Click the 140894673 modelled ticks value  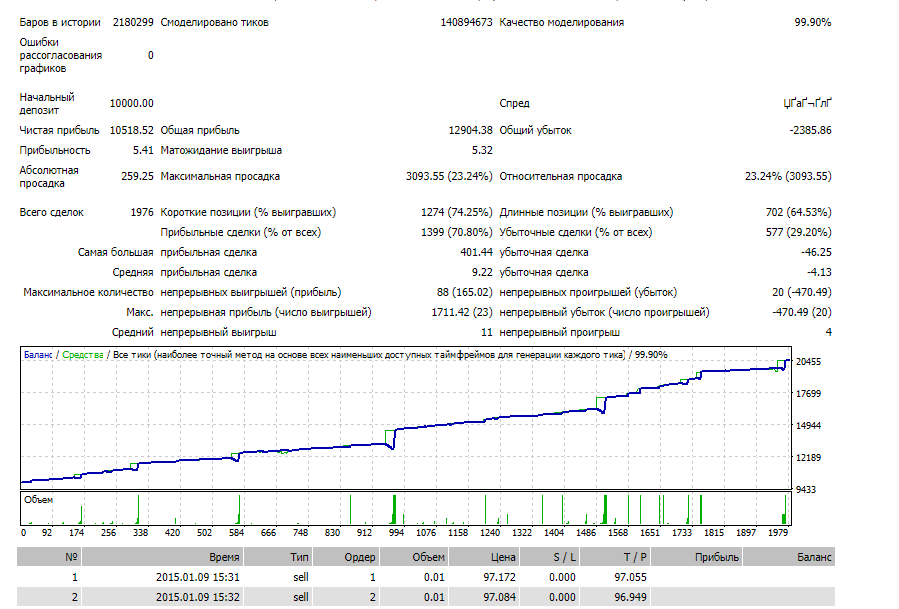[466, 22]
